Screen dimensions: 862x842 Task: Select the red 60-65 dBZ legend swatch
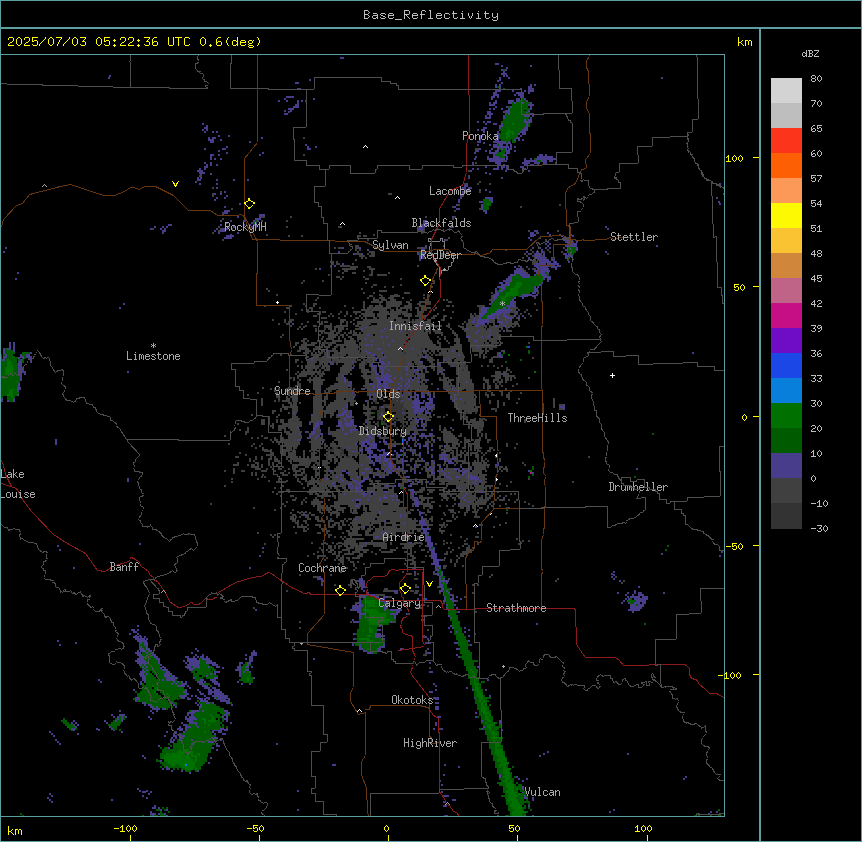click(x=786, y=141)
